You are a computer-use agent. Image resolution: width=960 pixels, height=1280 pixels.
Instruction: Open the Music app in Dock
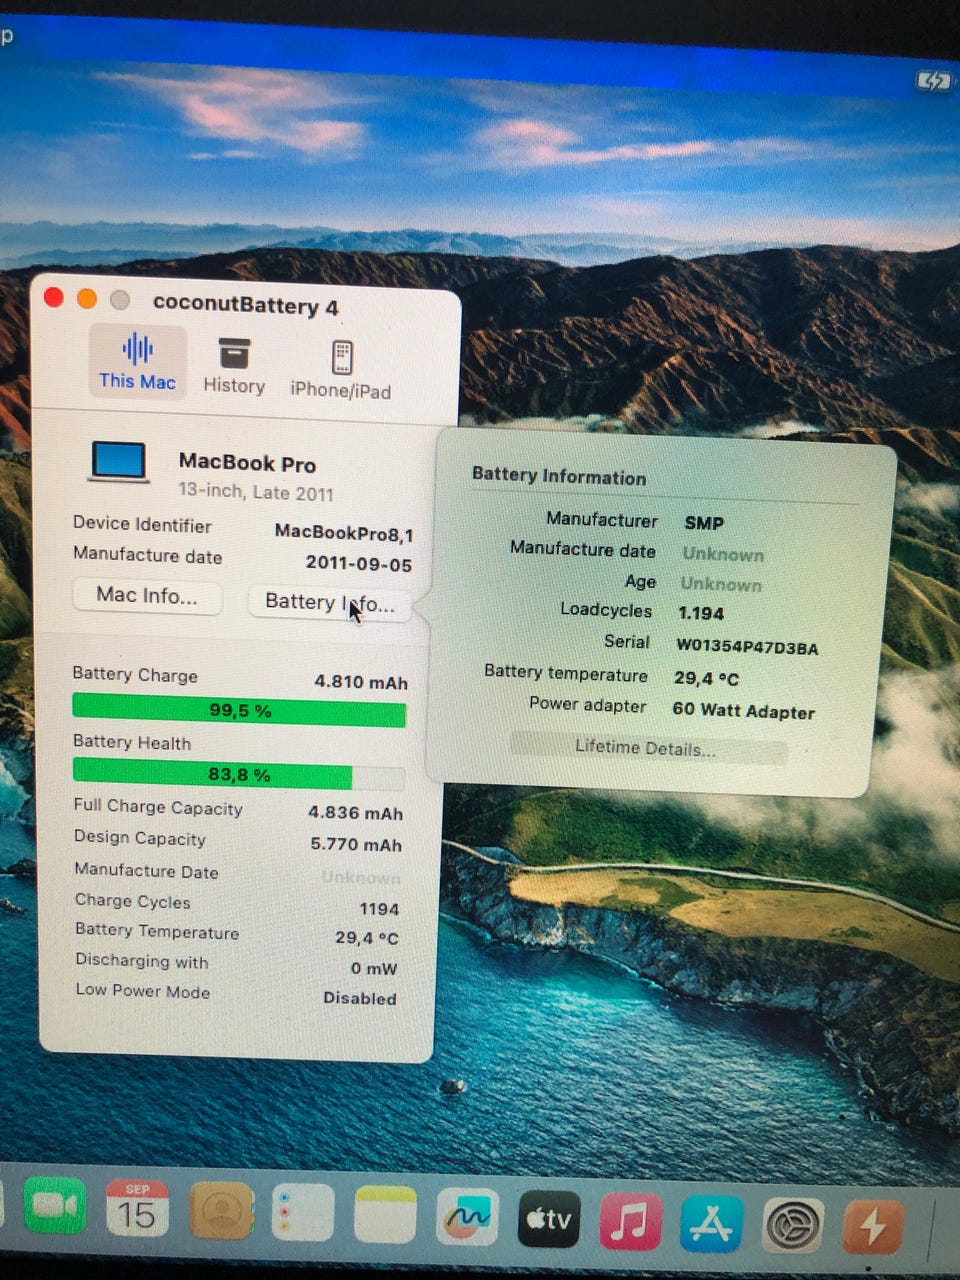(630, 1222)
